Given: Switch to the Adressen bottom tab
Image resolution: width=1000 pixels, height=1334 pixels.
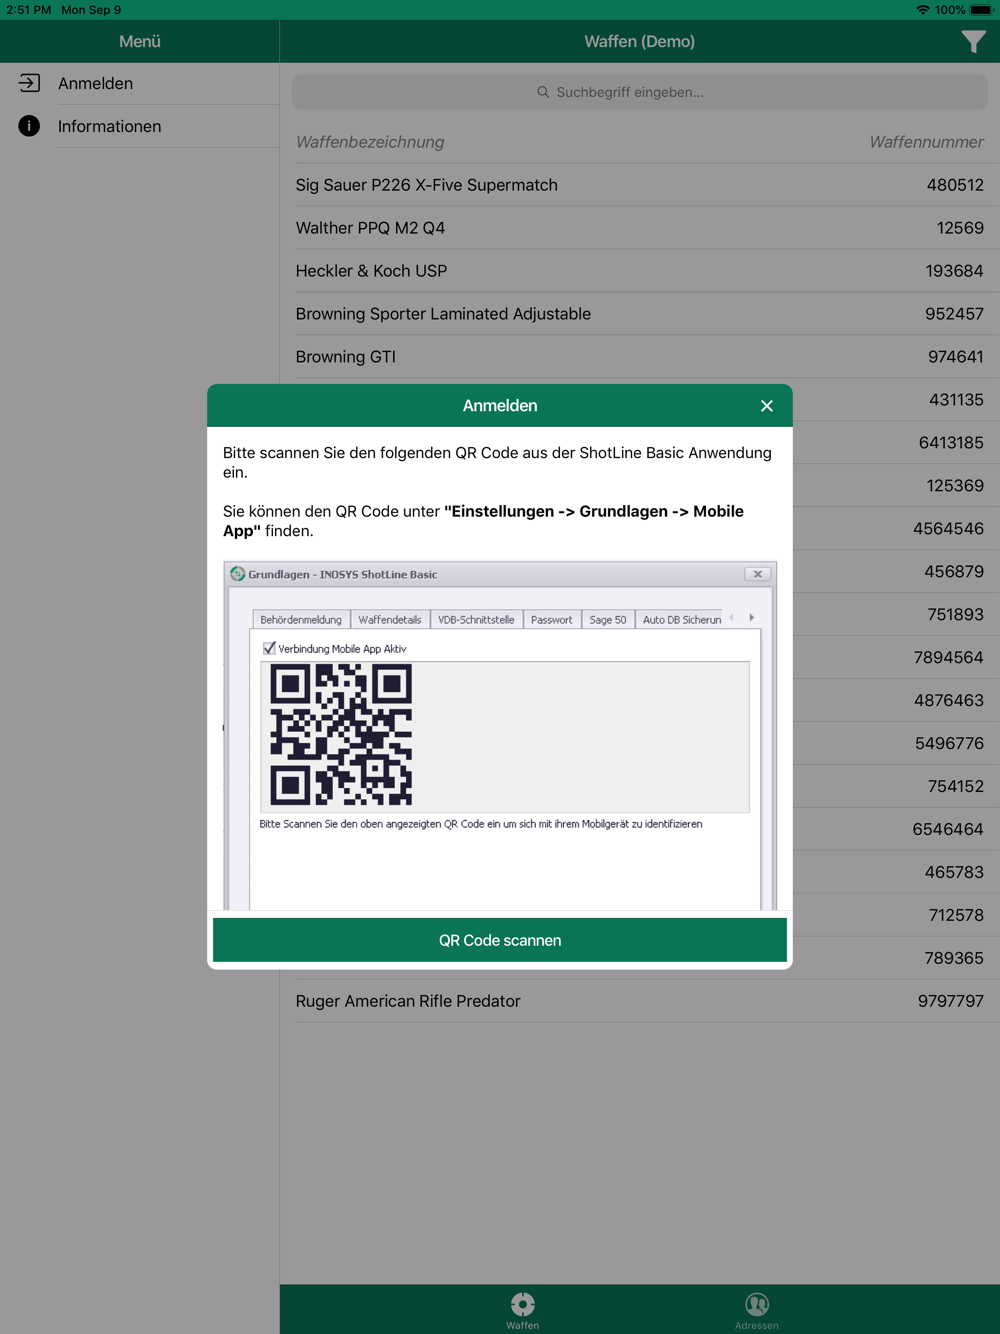Looking at the screenshot, I should [757, 1310].
